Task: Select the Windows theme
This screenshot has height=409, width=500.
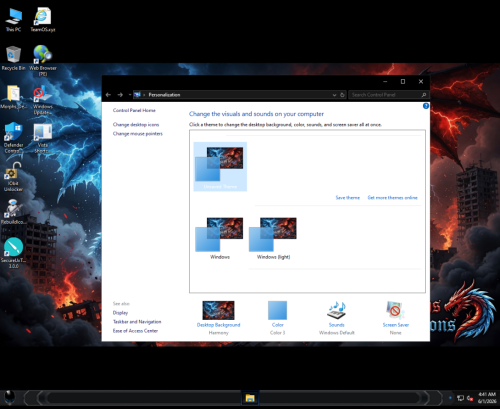Action: tap(219, 237)
